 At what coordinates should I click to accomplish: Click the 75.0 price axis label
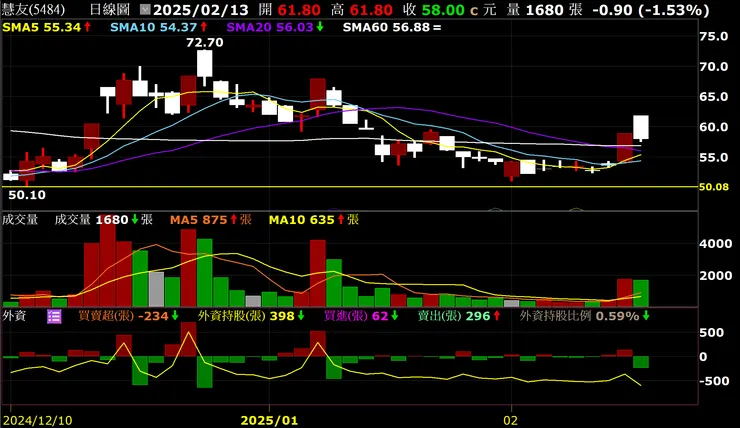[714, 36]
